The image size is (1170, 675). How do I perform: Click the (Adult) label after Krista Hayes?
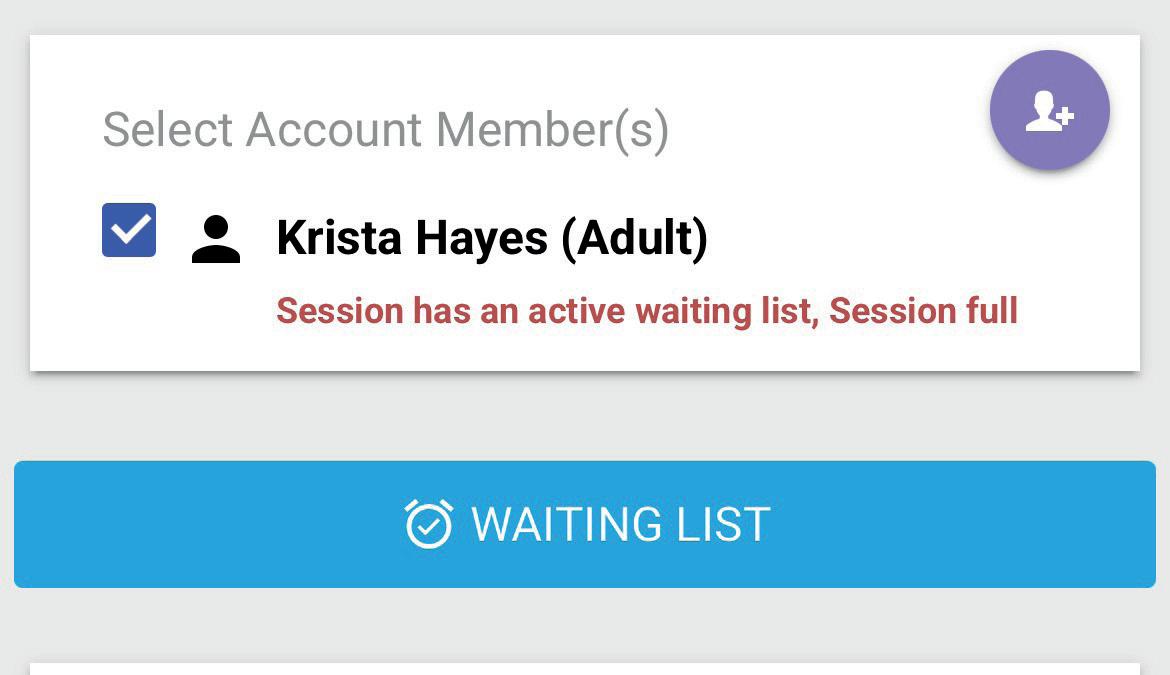pos(634,239)
